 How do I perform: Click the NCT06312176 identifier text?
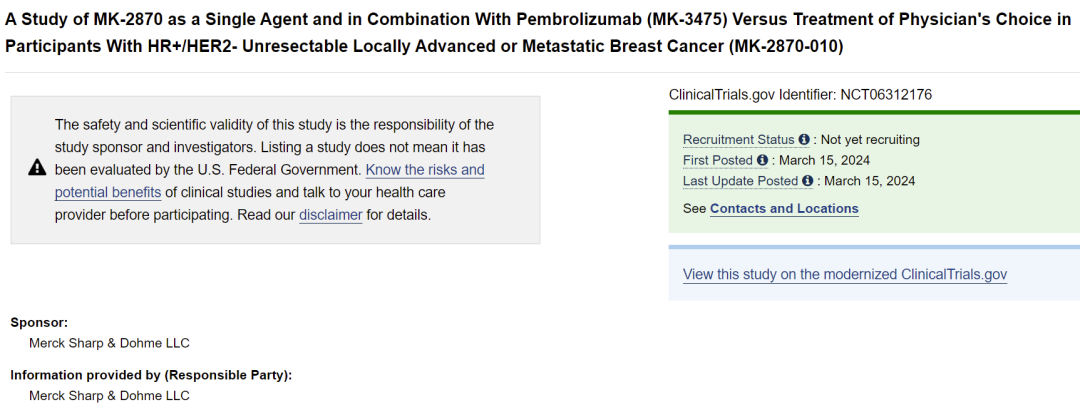pos(885,94)
